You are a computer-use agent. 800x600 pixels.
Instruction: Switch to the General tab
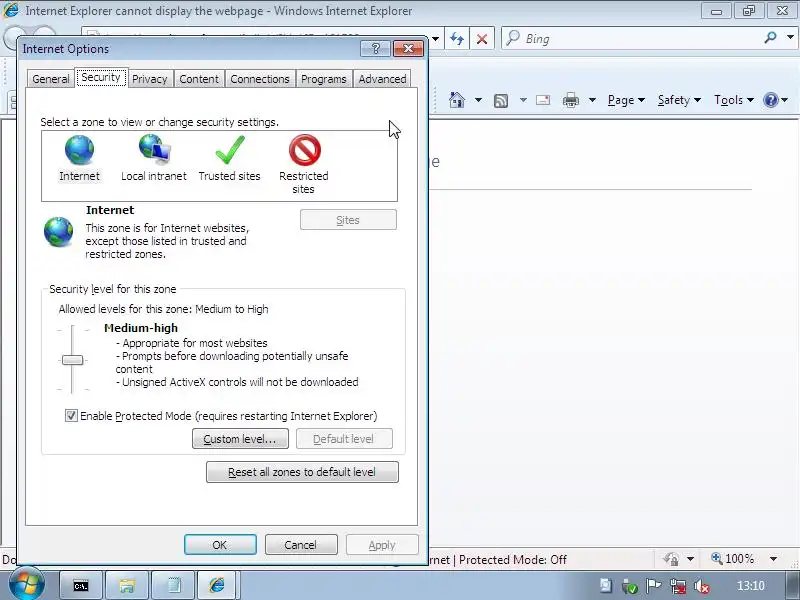click(x=51, y=79)
